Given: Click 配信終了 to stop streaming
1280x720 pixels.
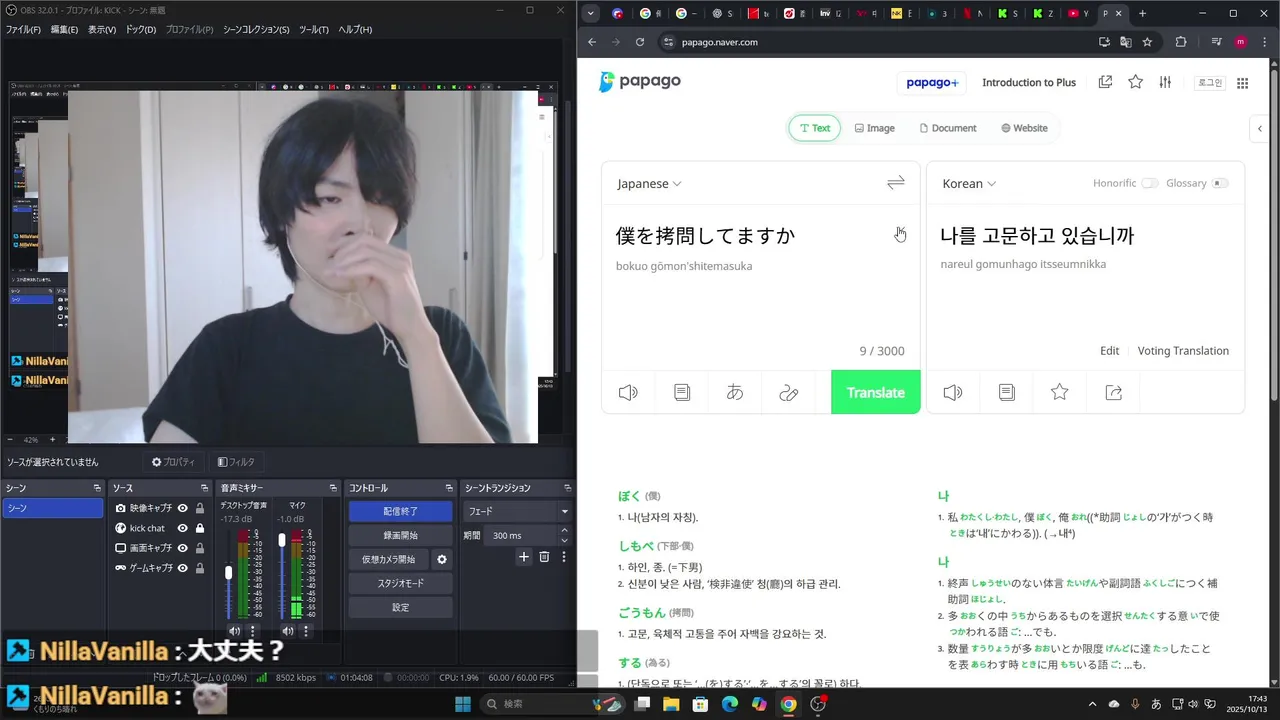Looking at the screenshot, I should (400, 511).
